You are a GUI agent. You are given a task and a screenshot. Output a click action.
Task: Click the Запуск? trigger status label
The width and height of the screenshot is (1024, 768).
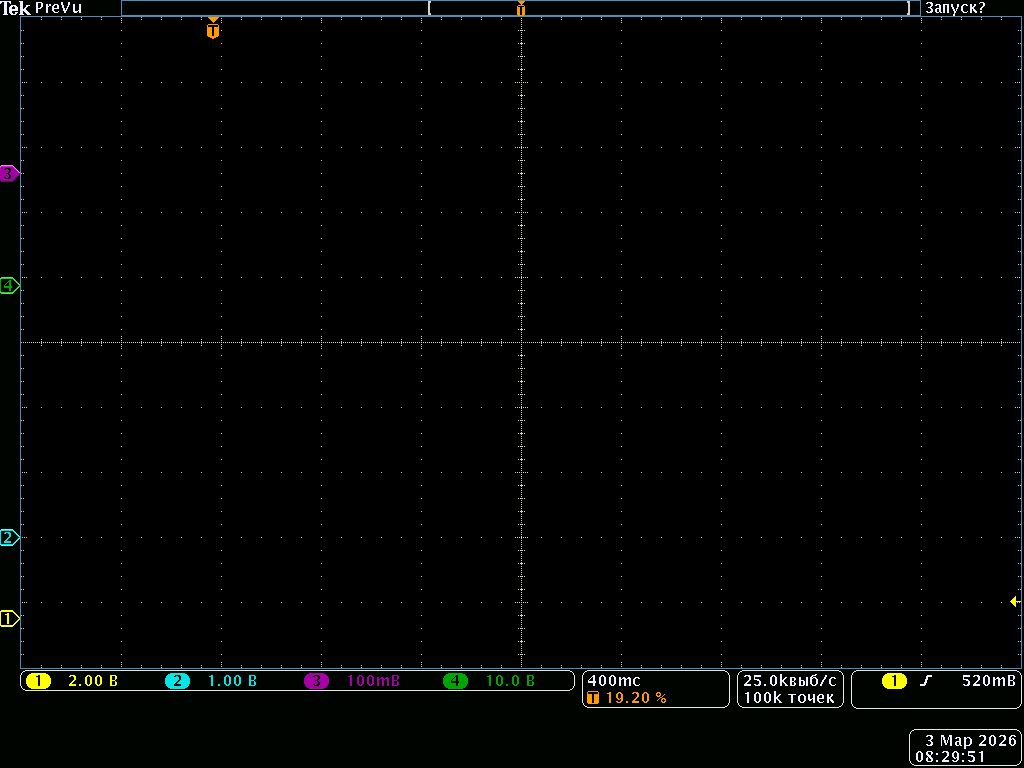(955, 8)
